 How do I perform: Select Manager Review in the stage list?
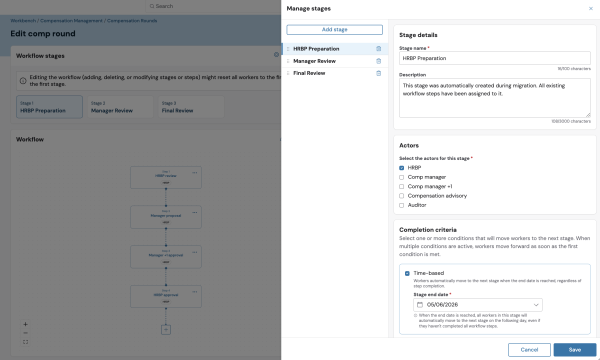pyautogui.click(x=335, y=61)
